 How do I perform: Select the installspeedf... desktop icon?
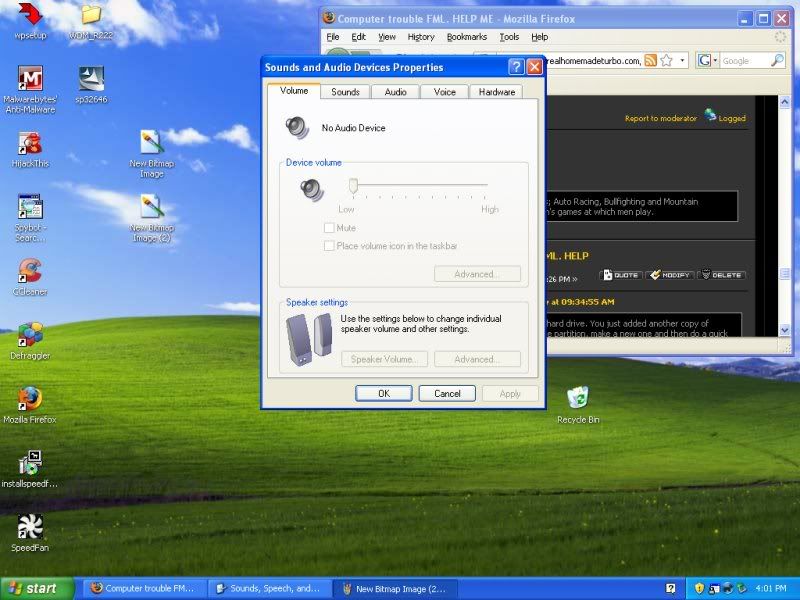tap(30, 470)
